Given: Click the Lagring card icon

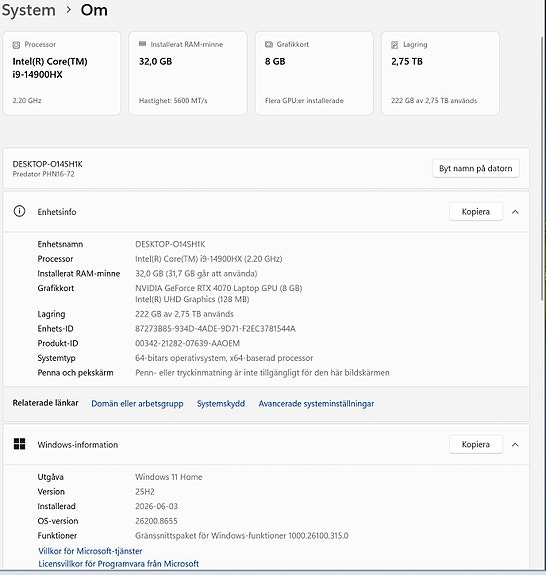Looking at the screenshot, I should tap(395, 45).
